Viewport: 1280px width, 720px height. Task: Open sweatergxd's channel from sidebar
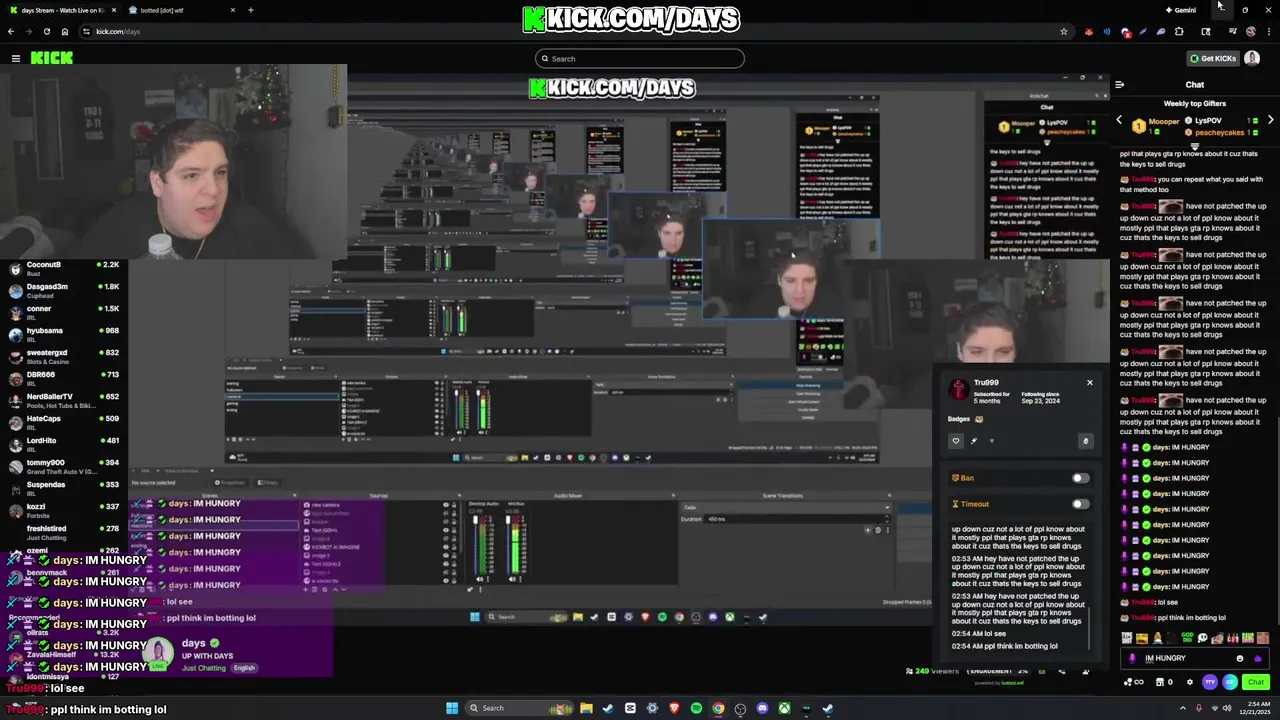pos(64,357)
